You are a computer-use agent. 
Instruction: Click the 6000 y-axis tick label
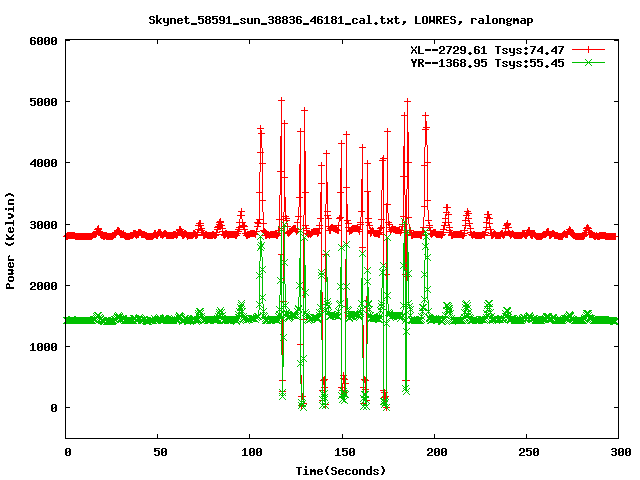[43, 41]
